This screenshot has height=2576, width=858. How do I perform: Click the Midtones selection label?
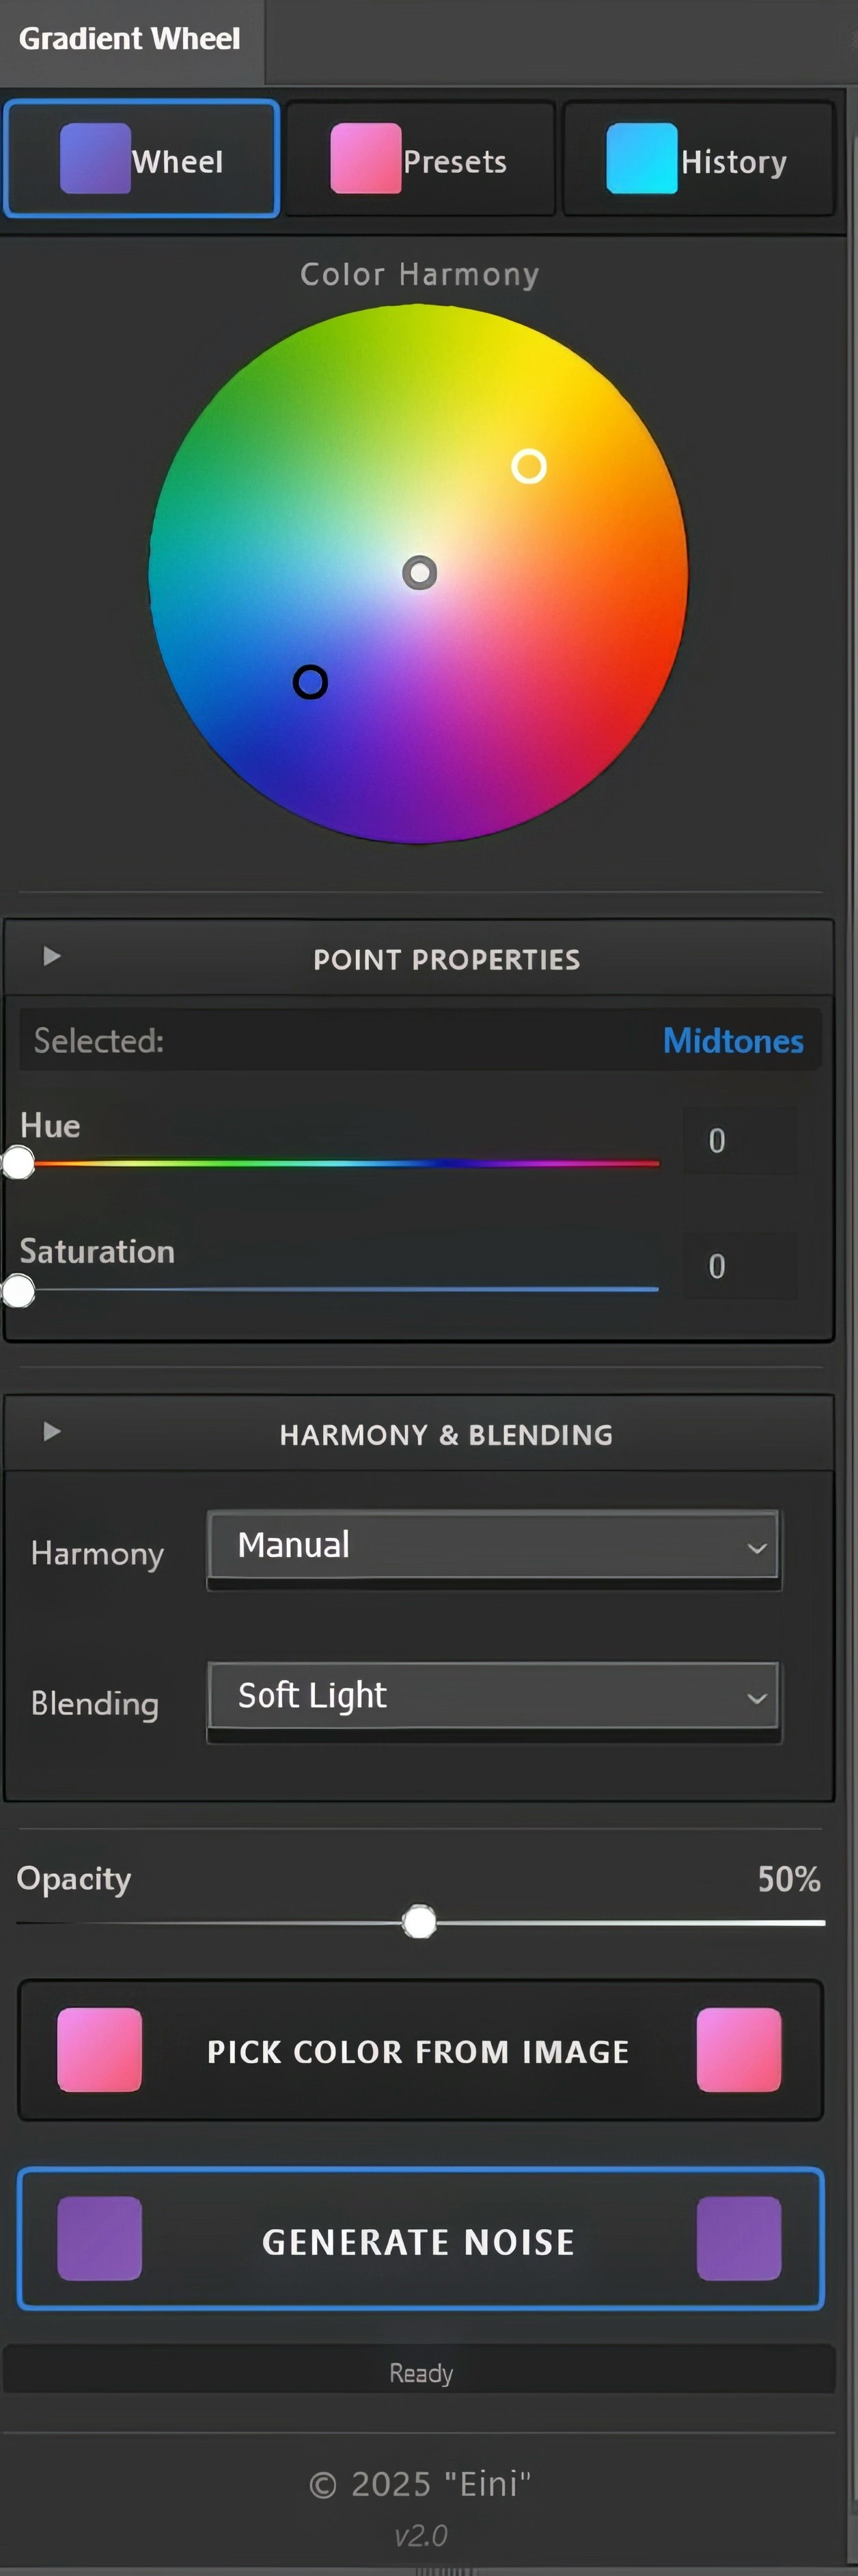tap(733, 1040)
